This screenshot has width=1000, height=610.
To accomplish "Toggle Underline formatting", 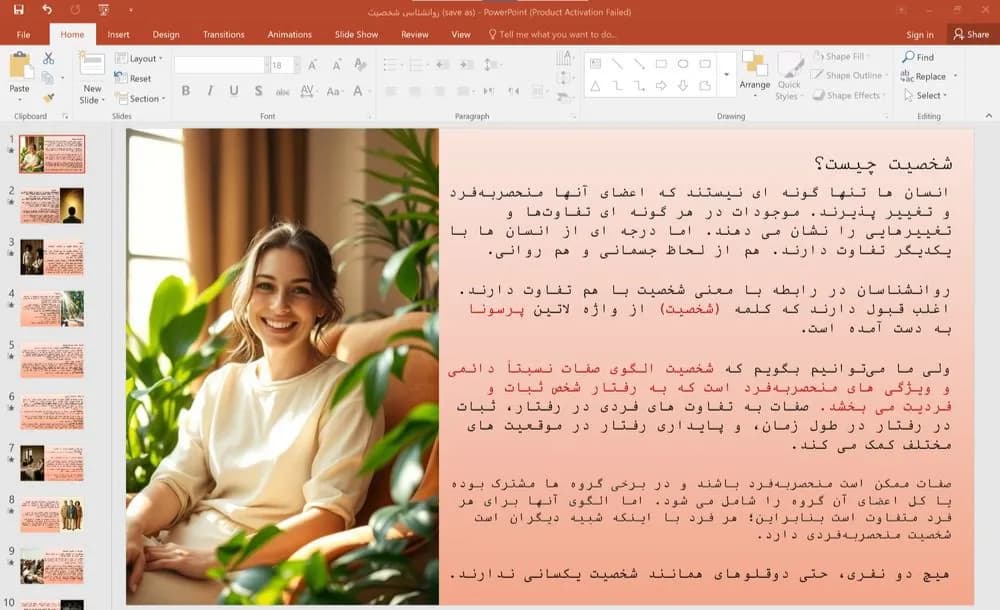I will pyautogui.click(x=234, y=91).
